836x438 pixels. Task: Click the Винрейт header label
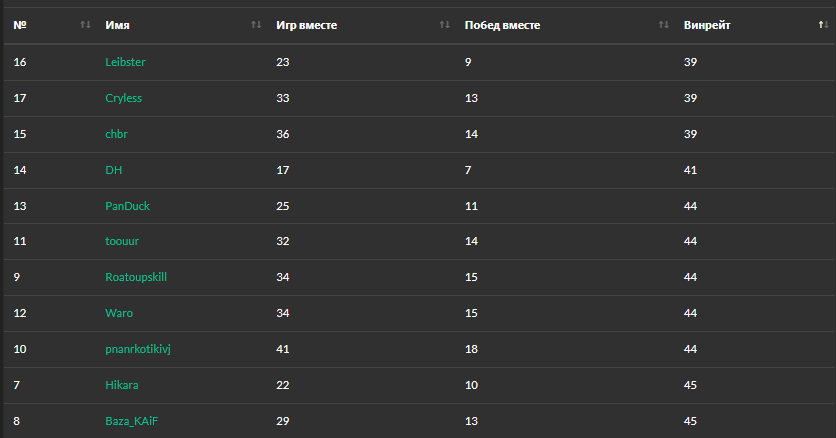click(707, 25)
